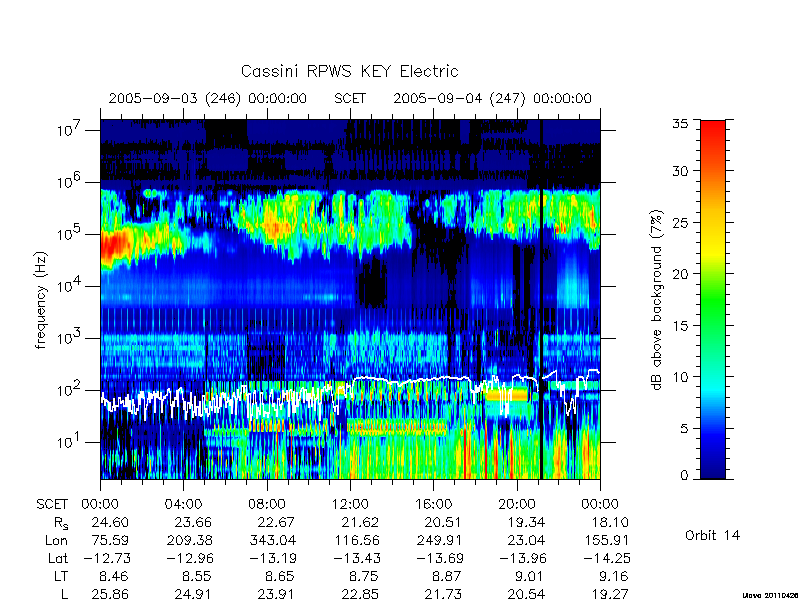
Task: Click the spectrogram plot area
Action: pos(350,299)
